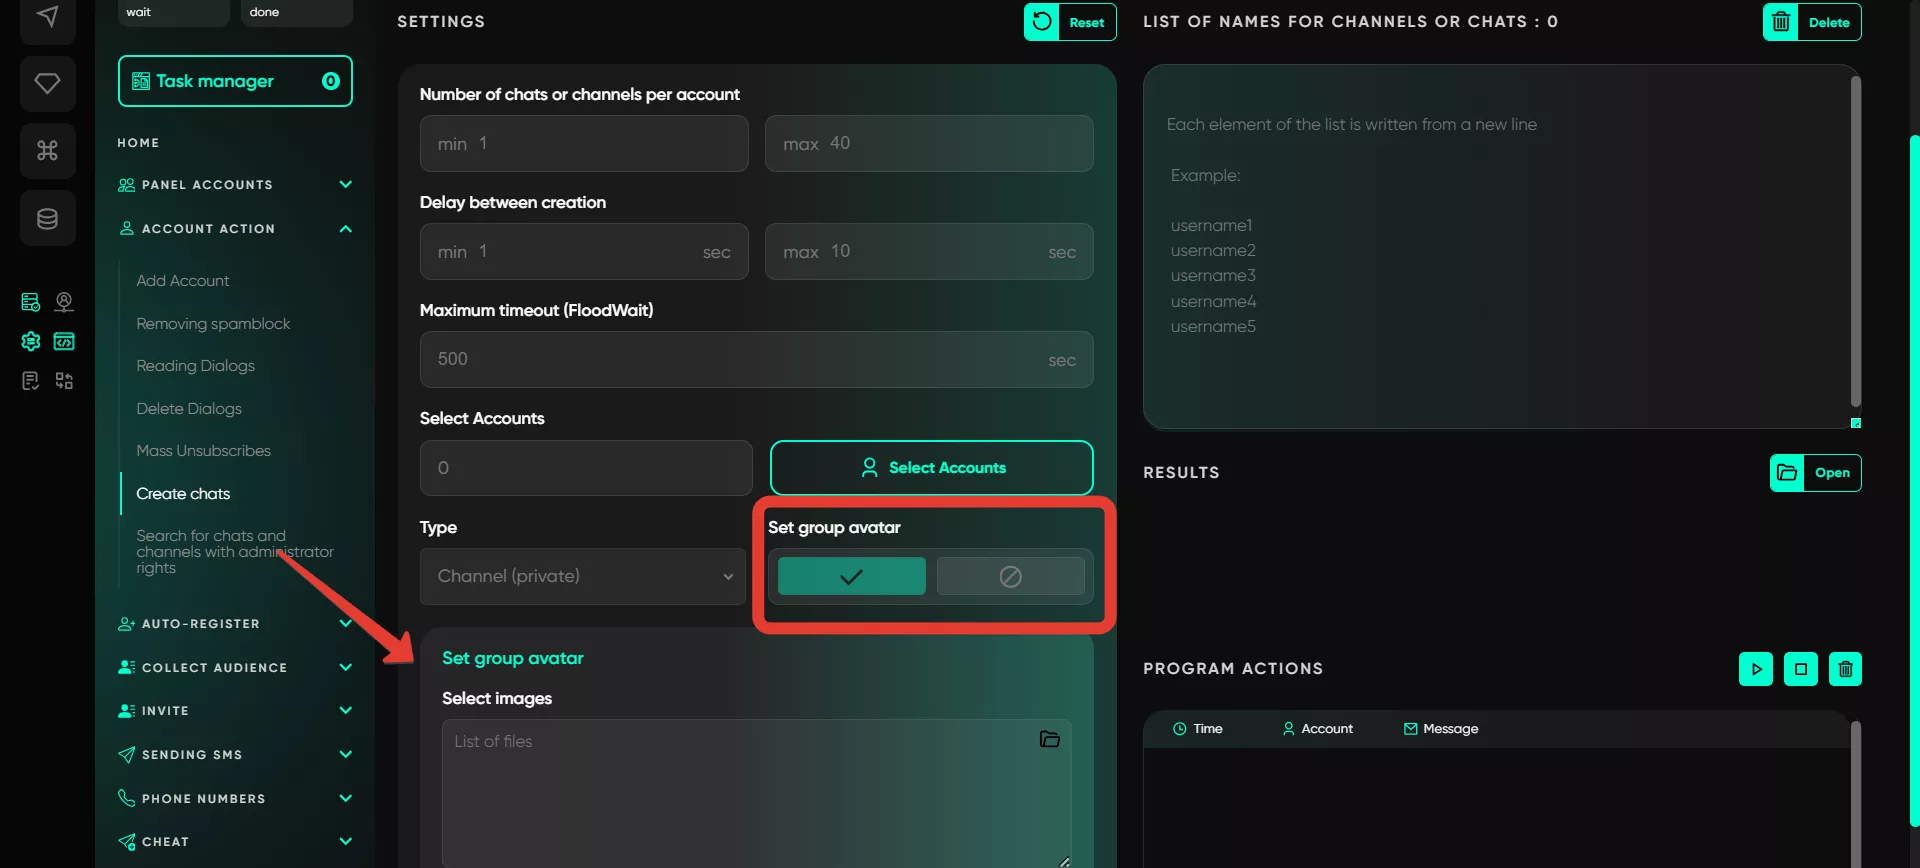Image resolution: width=1920 pixels, height=868 pixels.
Task: Click the Select Accounts button
Action: click(x=932, y=468)
